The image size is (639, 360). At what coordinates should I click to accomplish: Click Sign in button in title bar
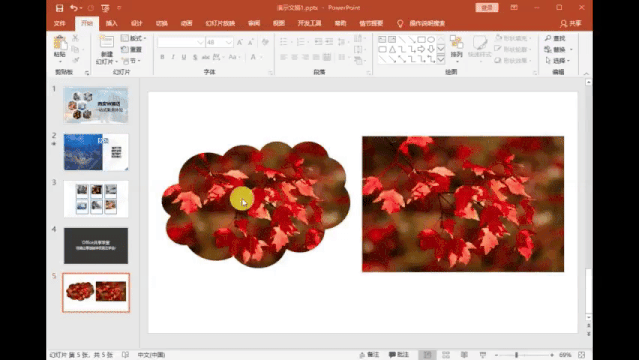487,8
